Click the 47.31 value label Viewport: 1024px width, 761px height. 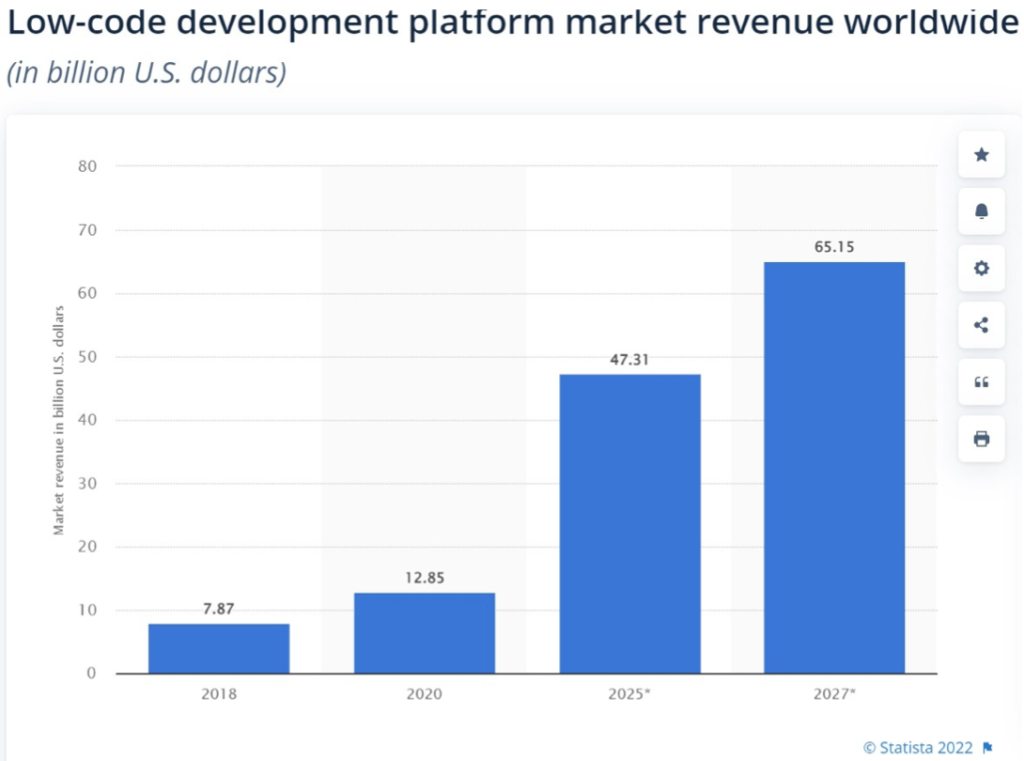(630, 359)
